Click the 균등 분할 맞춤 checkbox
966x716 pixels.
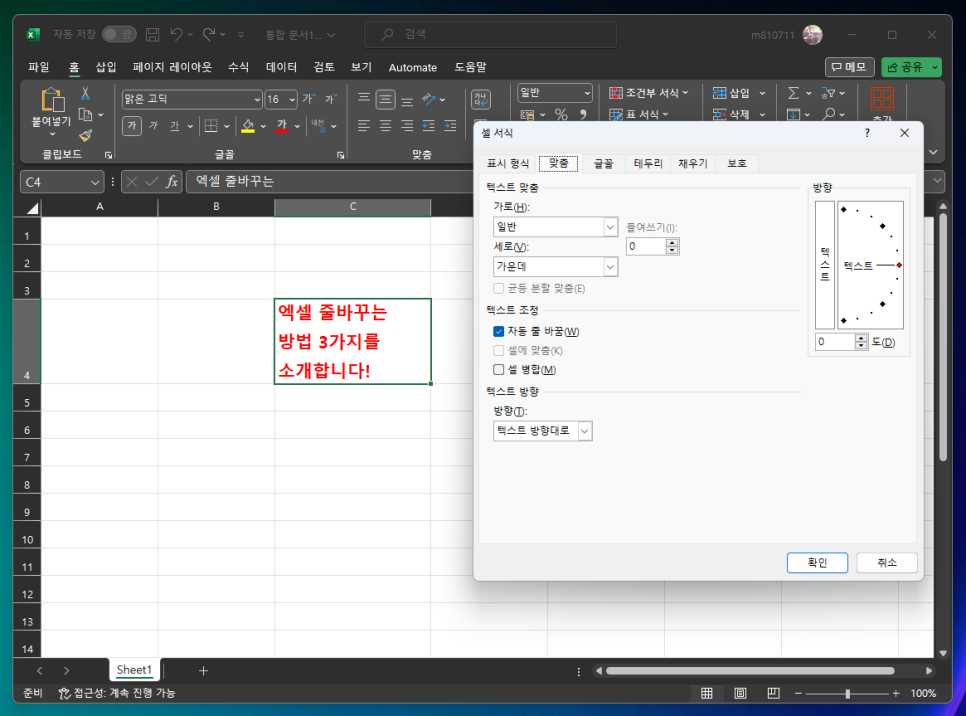[x=499, y=288]
